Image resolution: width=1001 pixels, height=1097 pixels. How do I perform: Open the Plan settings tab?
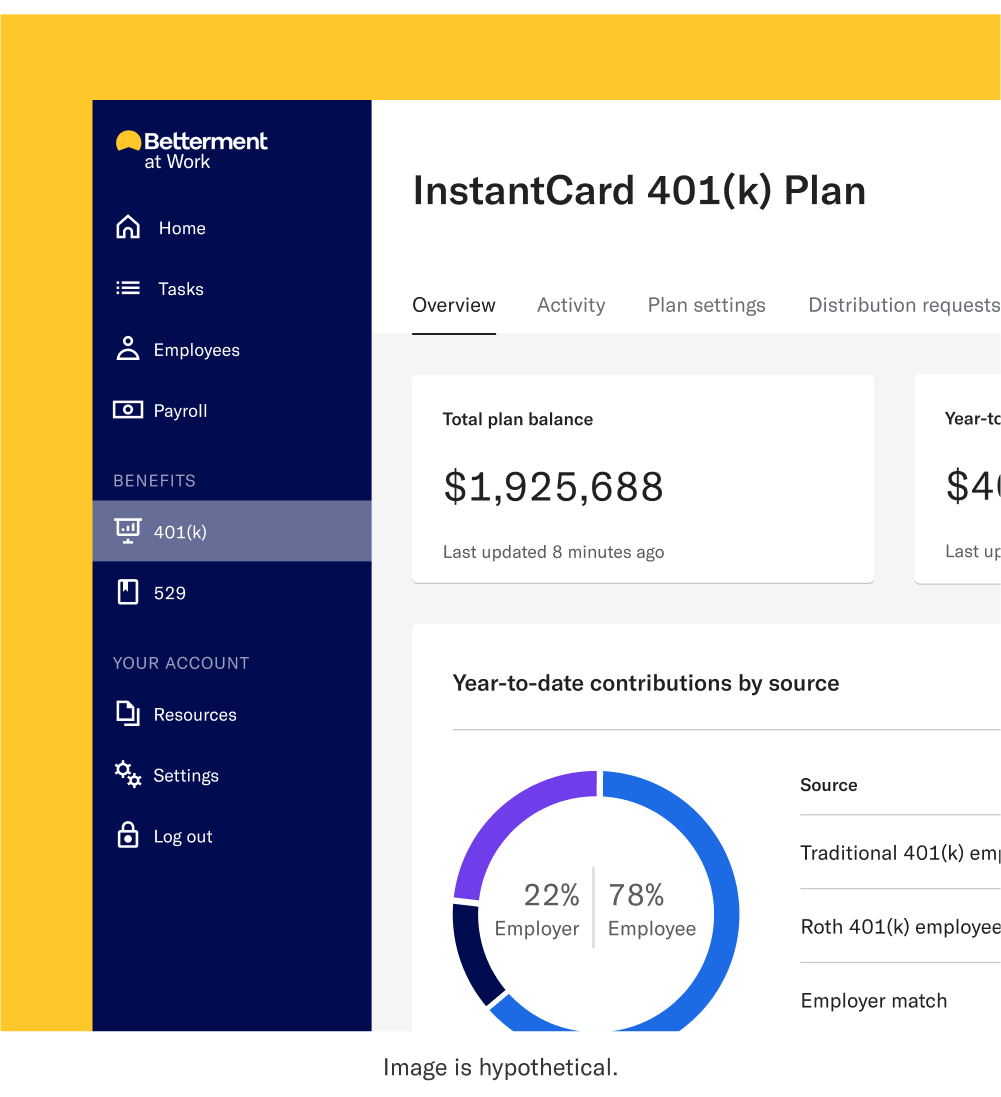[x=706, y=305]
